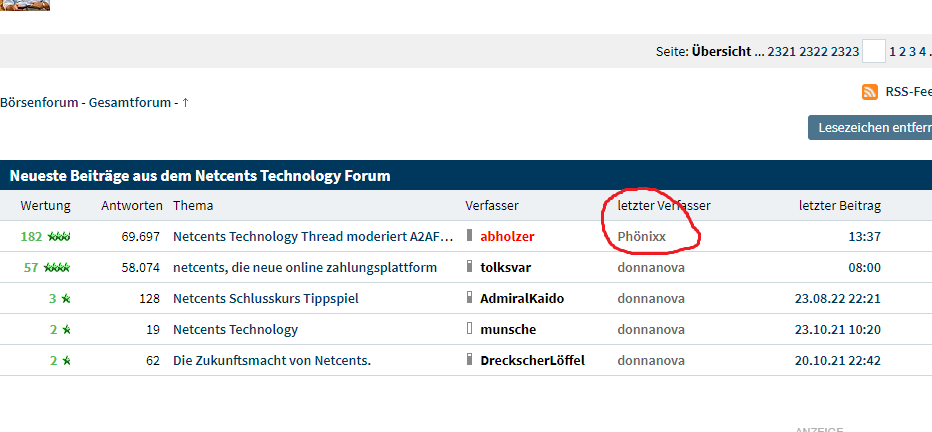
Task: Open thread Die Zukunftsmacht von Netcents
Action: [x=271, y=360]
